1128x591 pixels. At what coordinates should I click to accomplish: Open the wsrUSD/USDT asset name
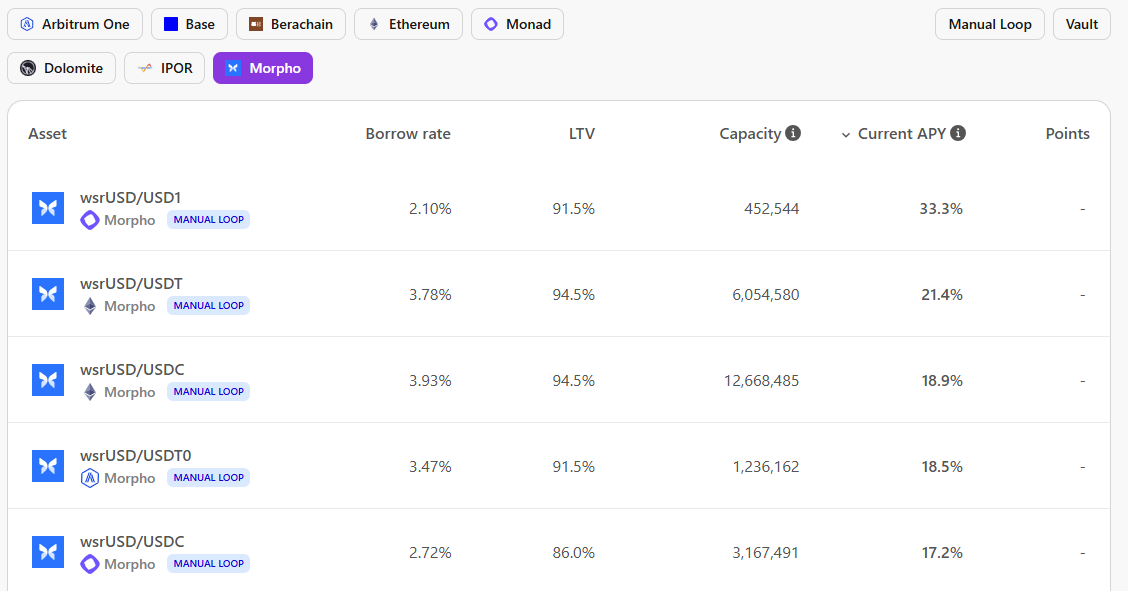131,284
